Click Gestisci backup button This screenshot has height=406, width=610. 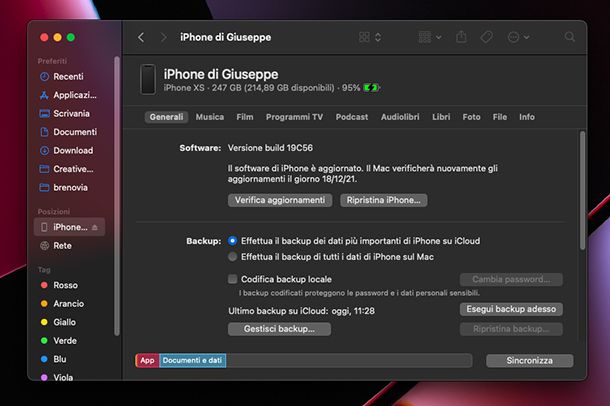[x=279, y=329]
